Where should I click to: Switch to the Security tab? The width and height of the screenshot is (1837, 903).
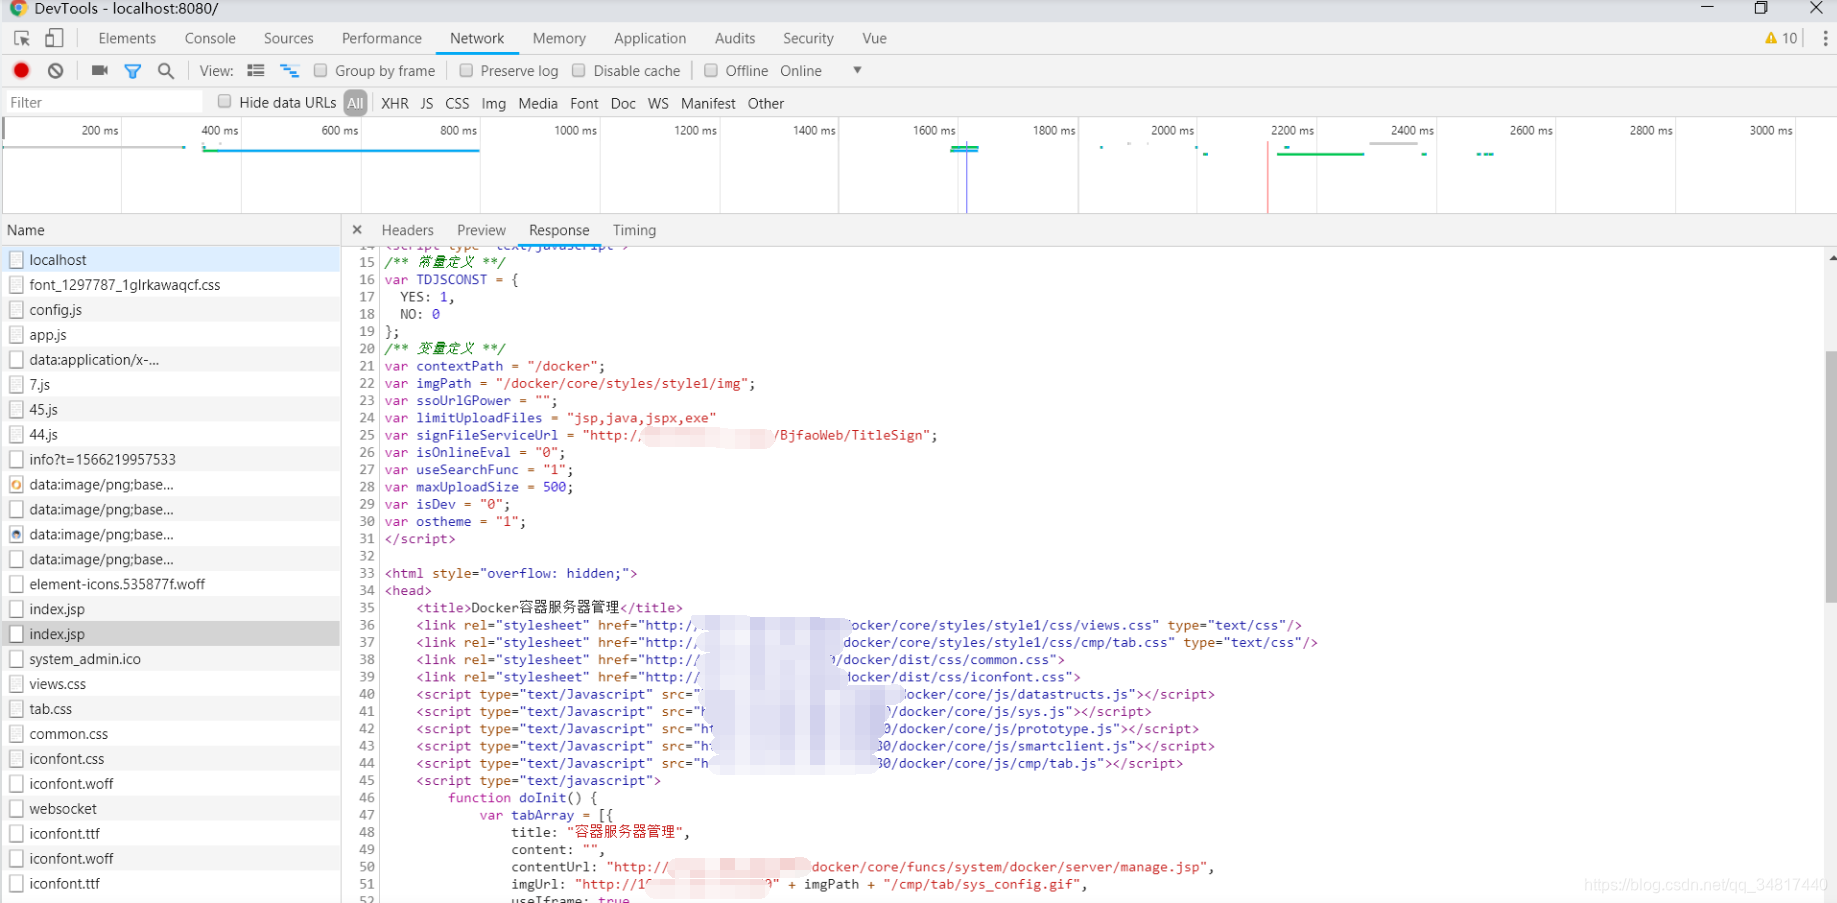[808, 38]
